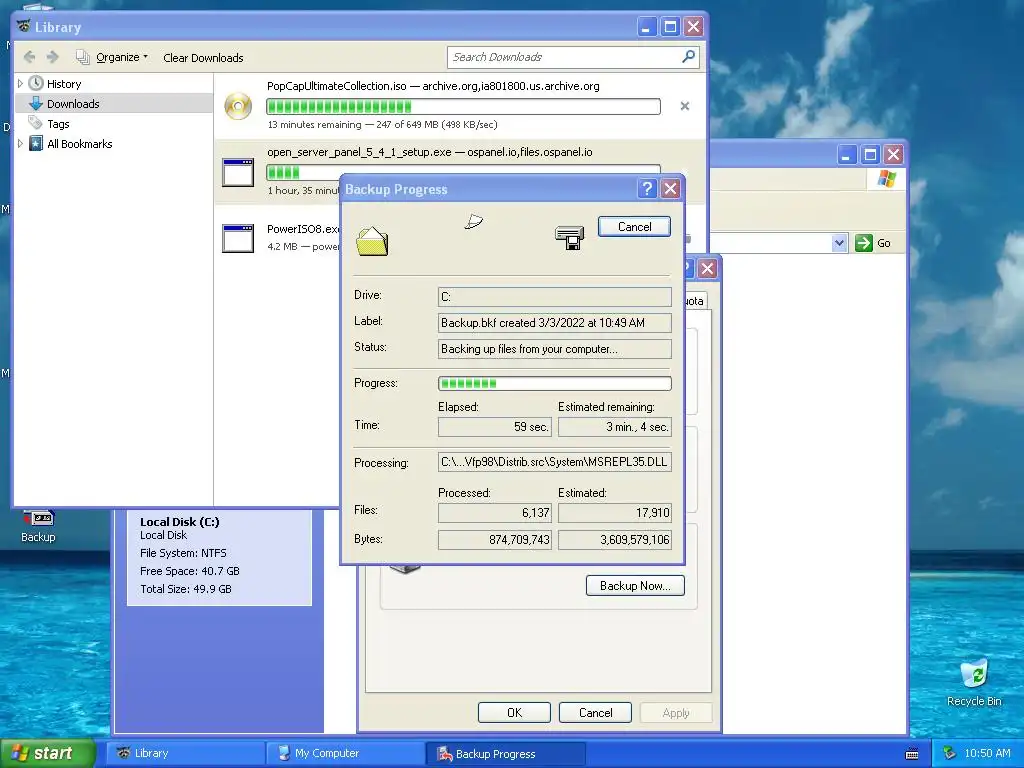Switch to My Computer in the taskbar
The width and height of the screenshot is (1024, 768).
click(345, 754)
